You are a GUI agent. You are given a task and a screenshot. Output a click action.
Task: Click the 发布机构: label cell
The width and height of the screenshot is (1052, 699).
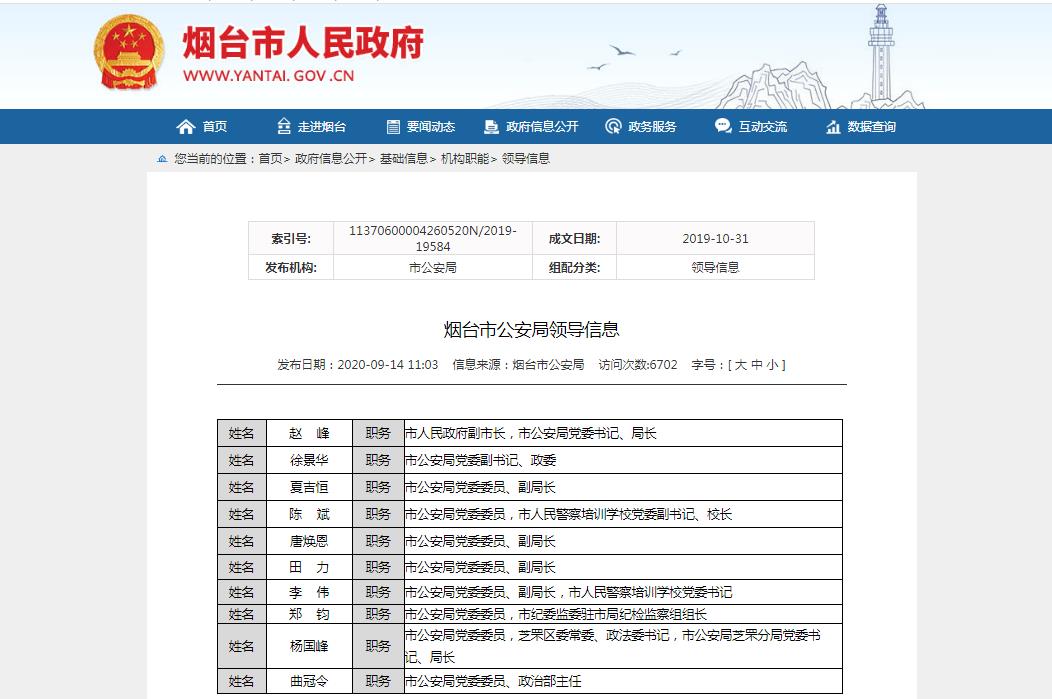tap(291, 268)
